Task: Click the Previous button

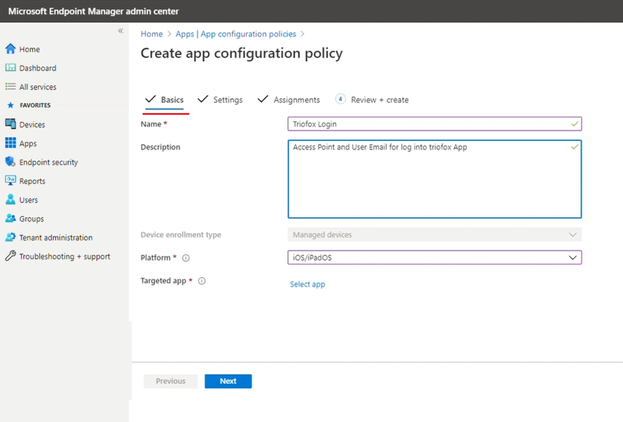Action: tap(170, 381)
